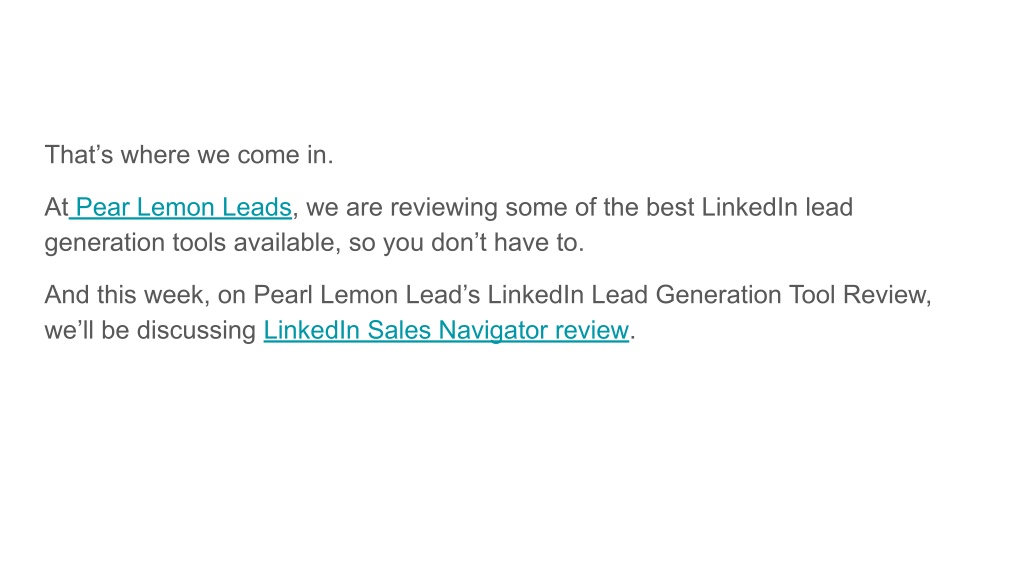Open the LinkedIn Sales Navigator review link
This screenshot has height=576, width=1024.
click(446, 330)
